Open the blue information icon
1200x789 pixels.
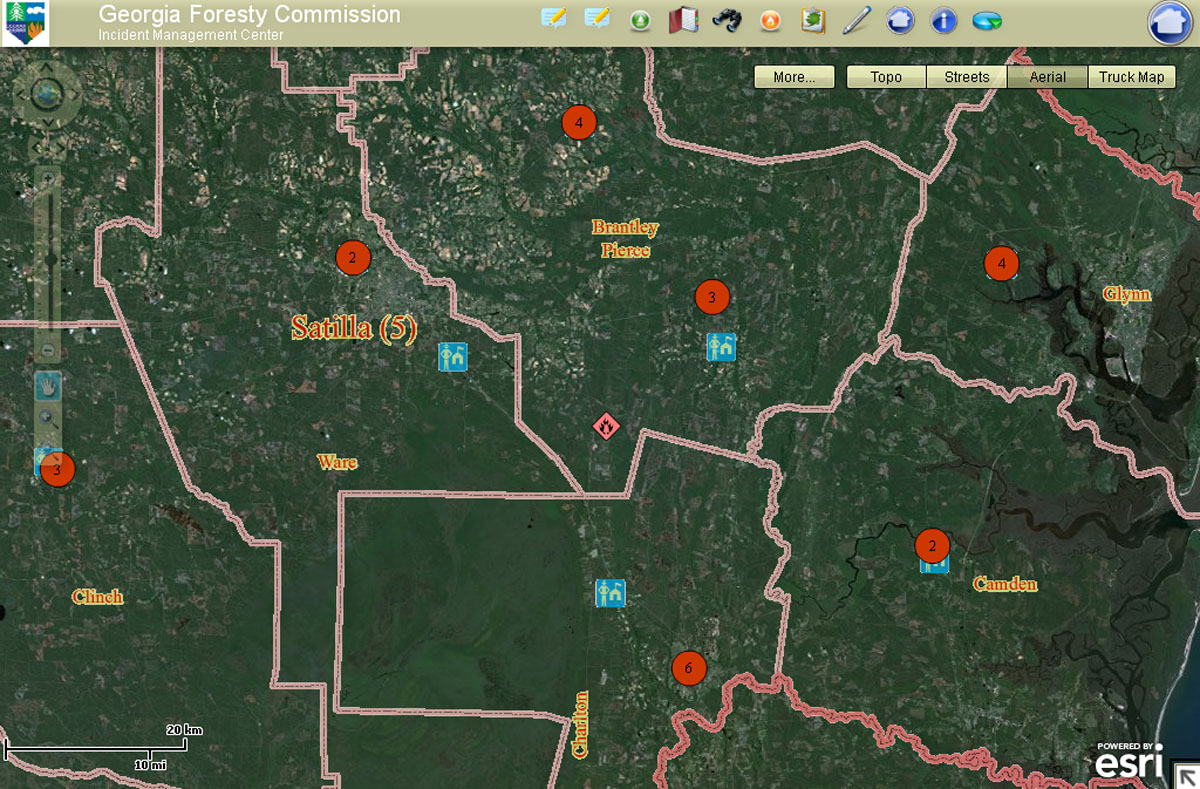point(943,20)
